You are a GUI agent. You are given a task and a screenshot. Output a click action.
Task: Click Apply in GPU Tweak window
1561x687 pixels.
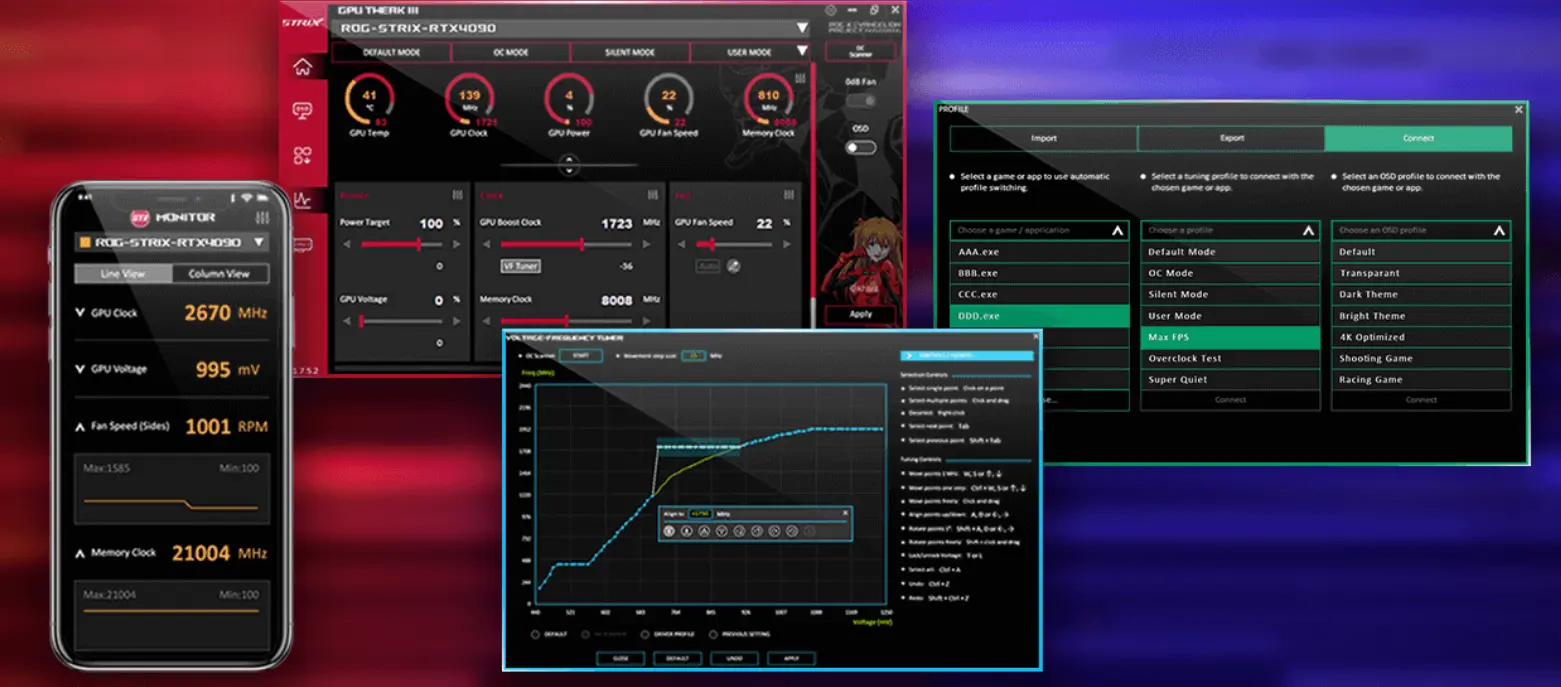click(860, 314)
